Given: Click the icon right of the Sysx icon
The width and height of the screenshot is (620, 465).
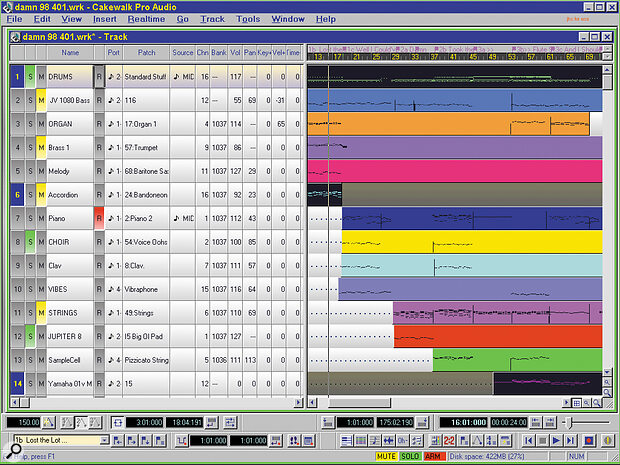Looking at the screenshot, I should (x=505, y=440).
